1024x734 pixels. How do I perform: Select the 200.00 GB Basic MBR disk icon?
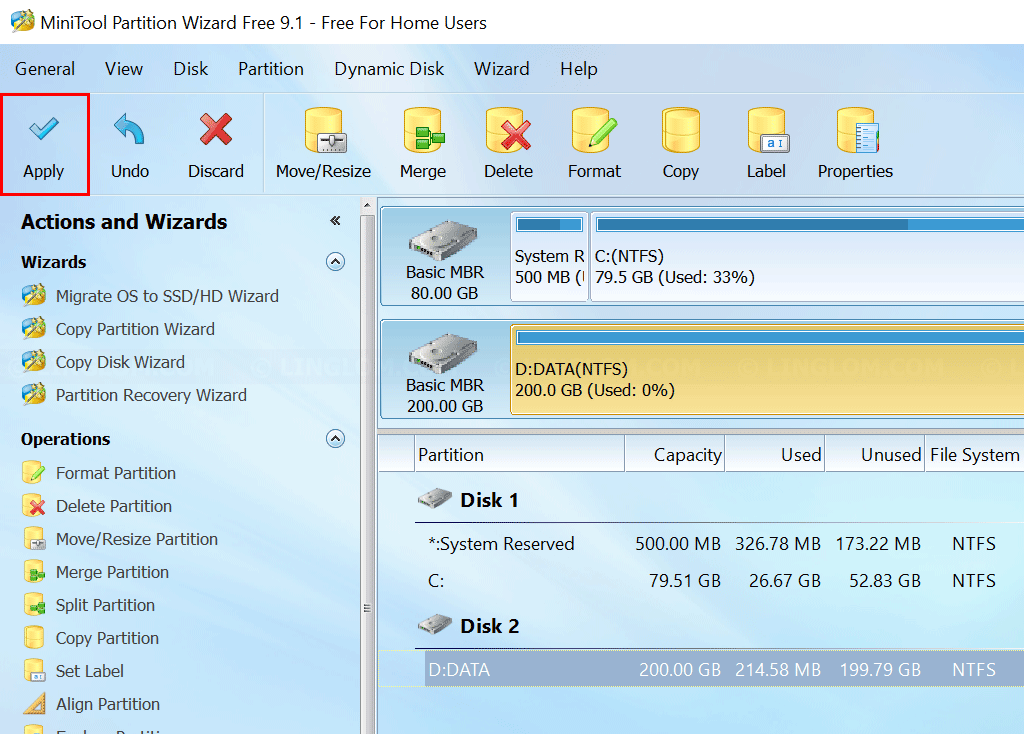[x=444, y=353]
